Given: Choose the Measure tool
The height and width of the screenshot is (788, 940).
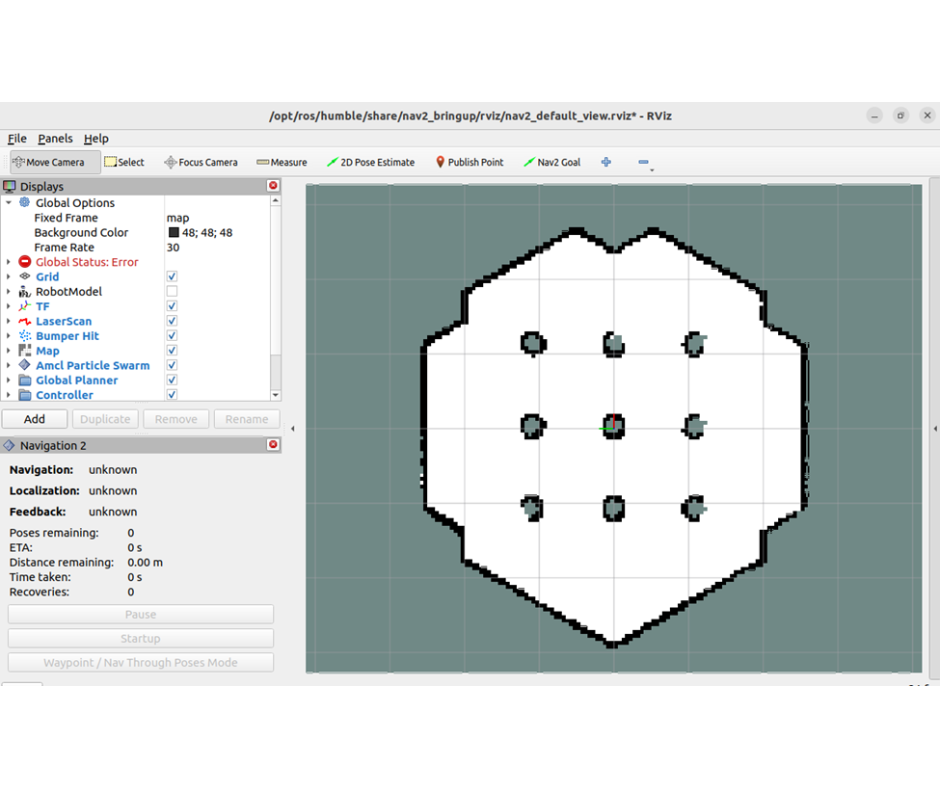Looking at the screenshot, I should [282, 162].
